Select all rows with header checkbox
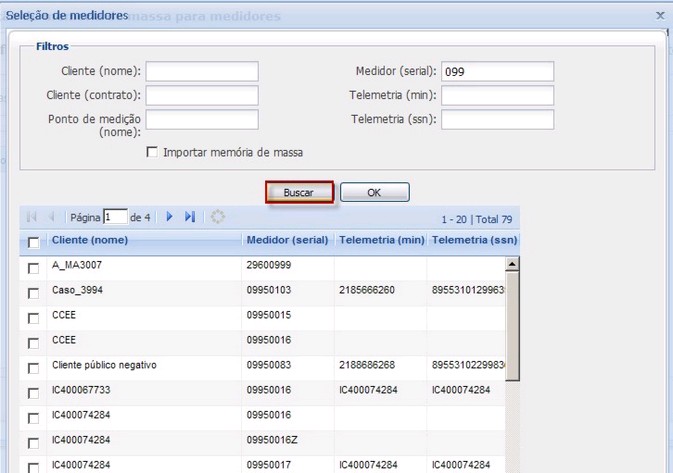The width and height of the screenshot is (673, 473). (x=34, y=242)
